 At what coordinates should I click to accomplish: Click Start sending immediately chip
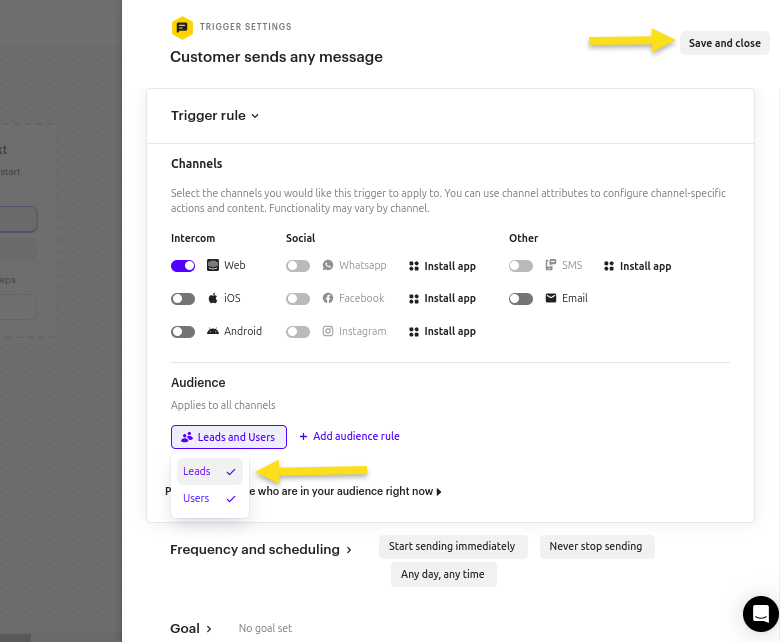tap(453, 547)
